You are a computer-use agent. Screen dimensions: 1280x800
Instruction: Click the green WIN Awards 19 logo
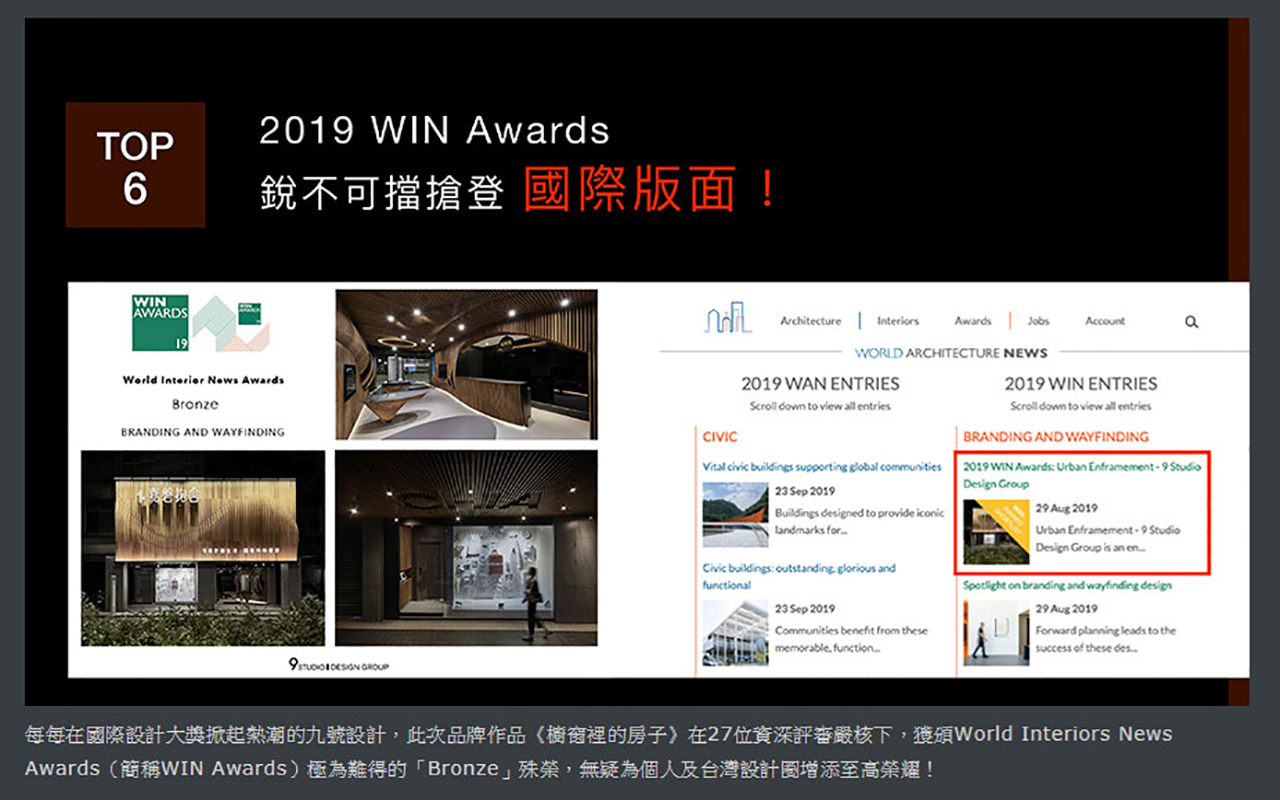pyautogui.click(x=160, y=322)
